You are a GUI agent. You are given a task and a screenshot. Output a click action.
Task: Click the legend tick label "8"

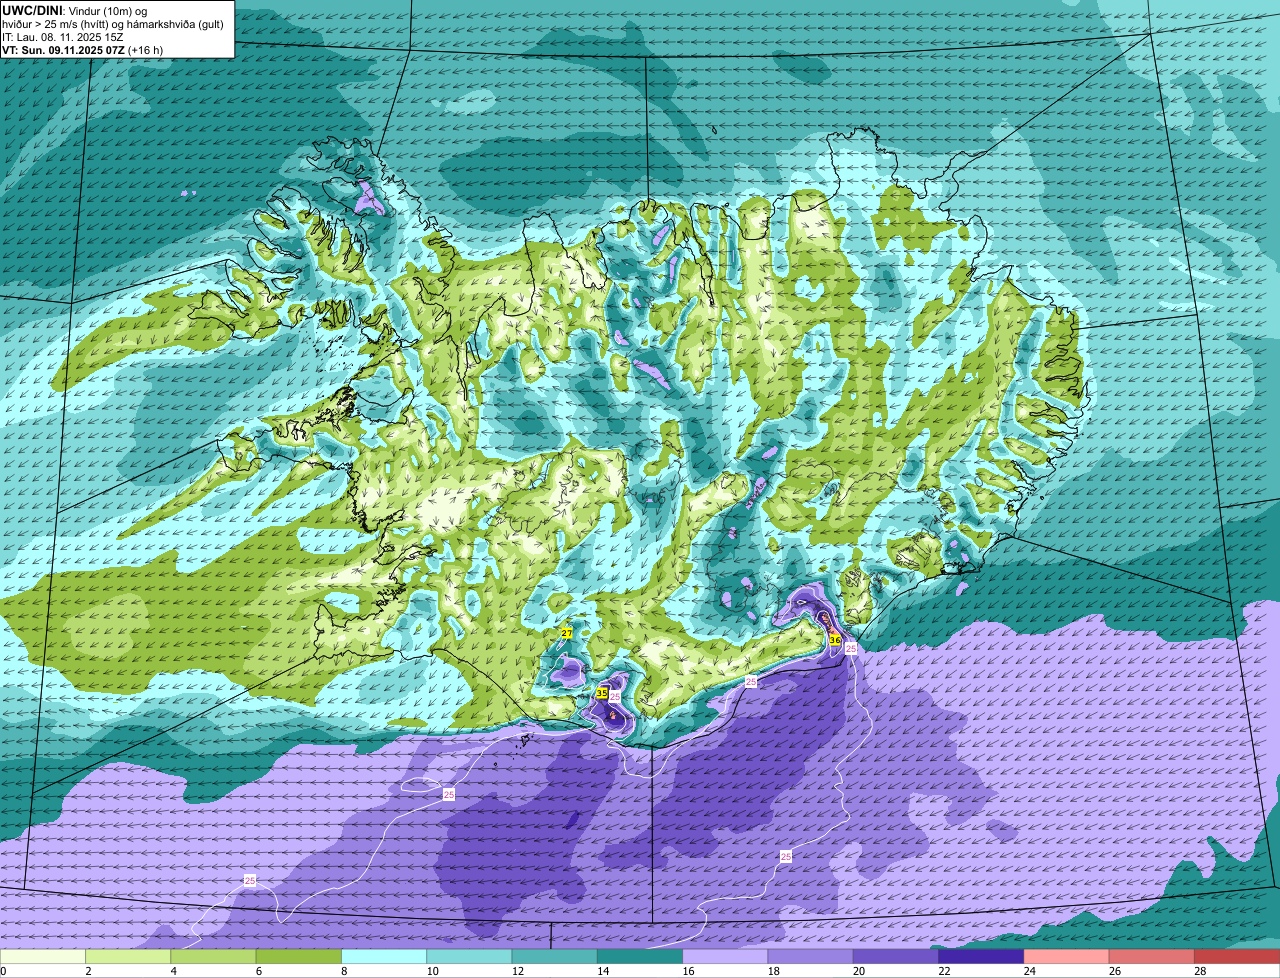pos(344,971)
